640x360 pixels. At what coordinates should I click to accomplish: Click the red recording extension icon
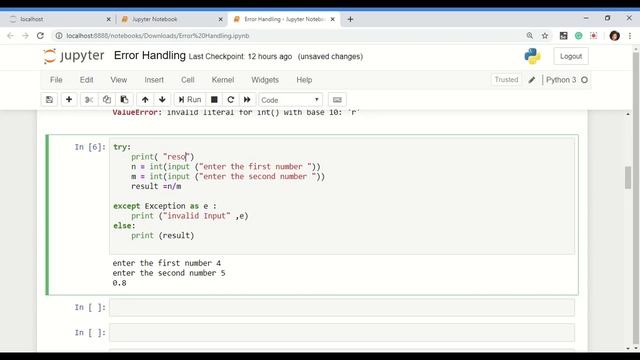[594, 36]
